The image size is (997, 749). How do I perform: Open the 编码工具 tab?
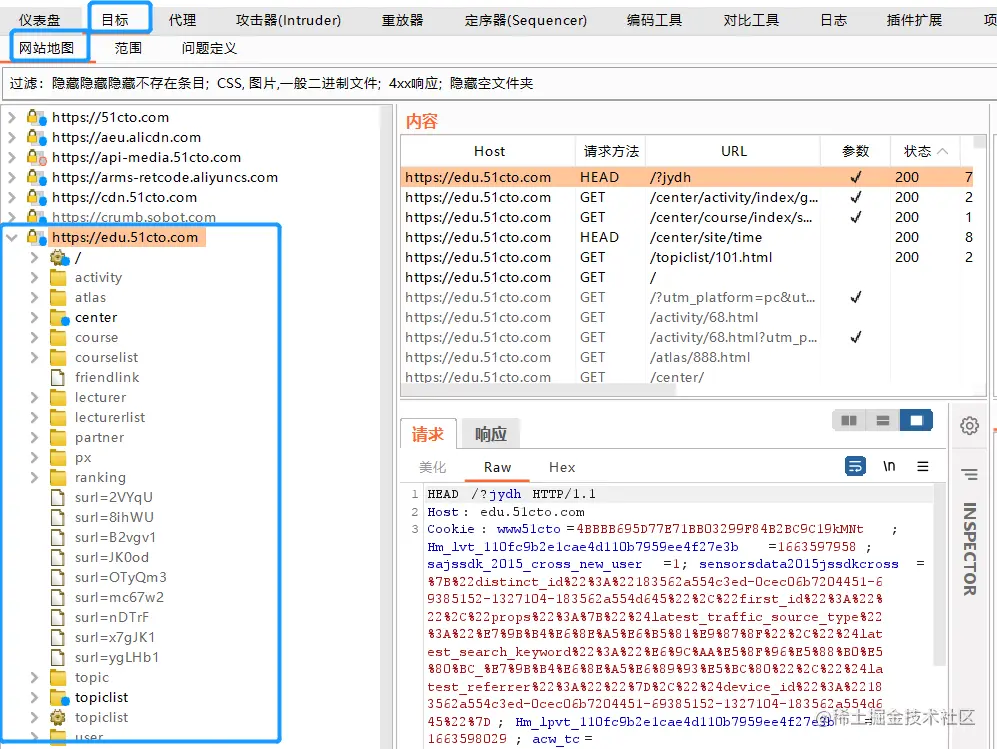[654, 20]
